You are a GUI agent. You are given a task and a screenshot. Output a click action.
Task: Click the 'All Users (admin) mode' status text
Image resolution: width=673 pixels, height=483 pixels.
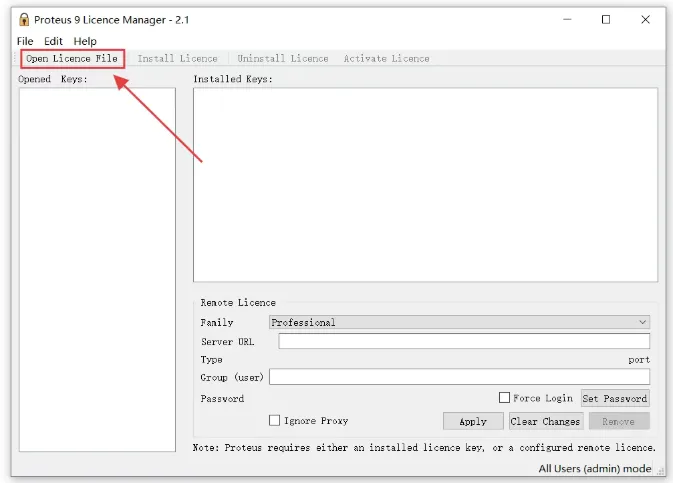pos(595,468)
